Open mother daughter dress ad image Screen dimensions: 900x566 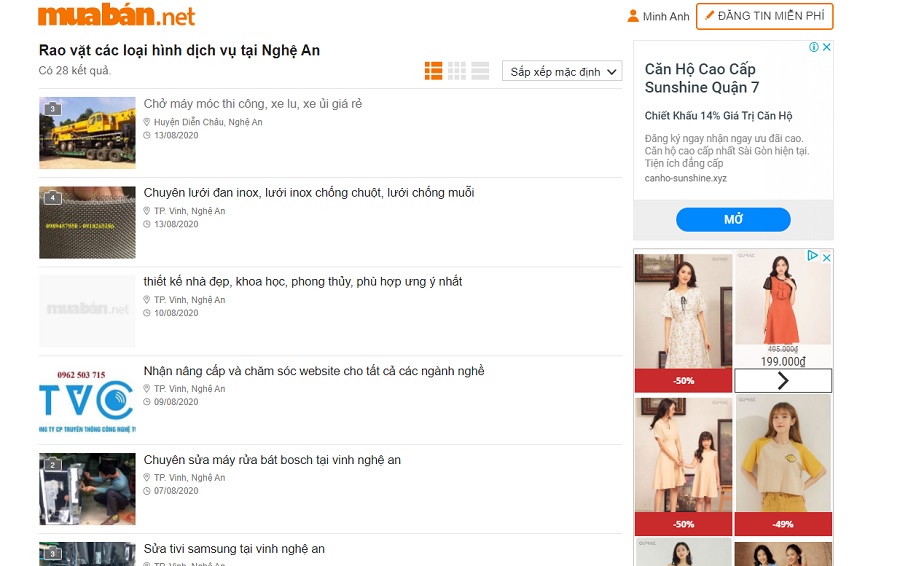[684, 454]
